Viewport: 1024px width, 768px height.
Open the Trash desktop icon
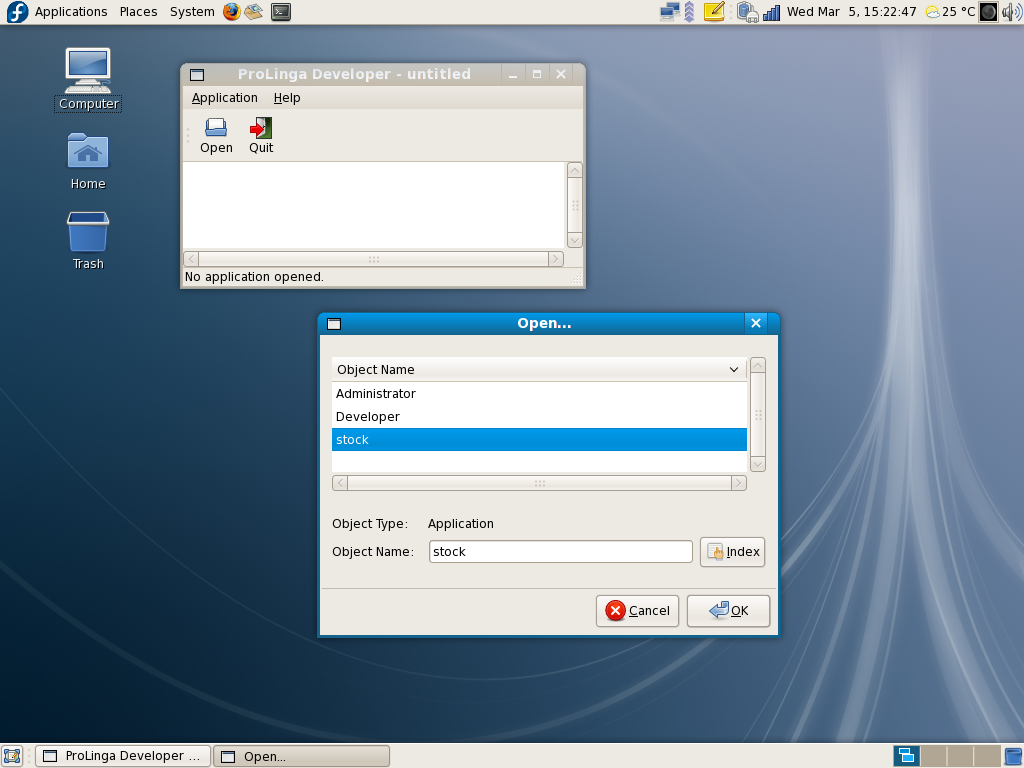click(x=88, y=241)
